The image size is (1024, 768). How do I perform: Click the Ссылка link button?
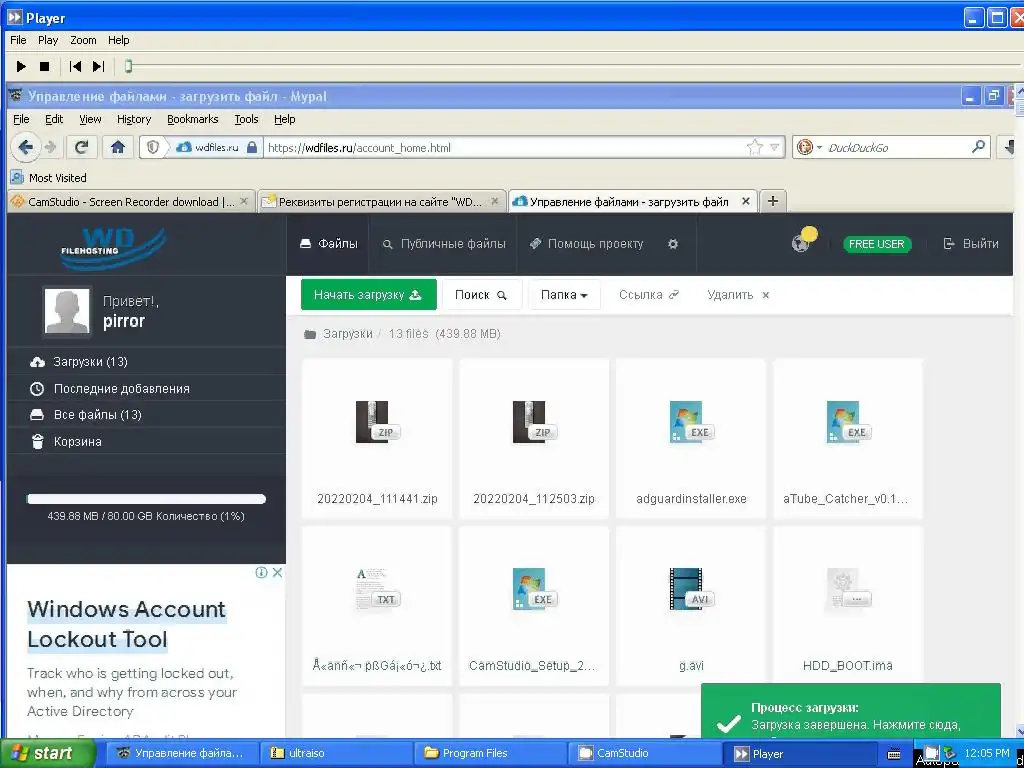pyautogui.click(x=648, y=295)
